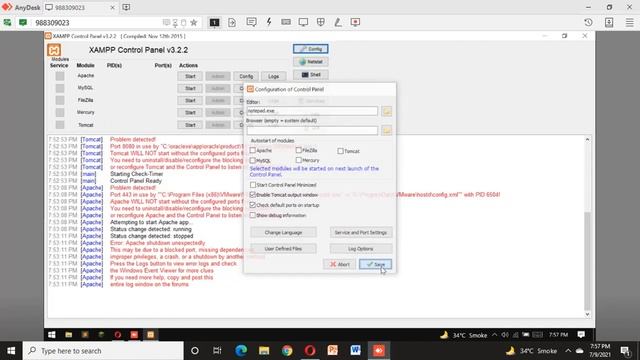Open AnyDesk permissions shield menu

tap(321, 22)
